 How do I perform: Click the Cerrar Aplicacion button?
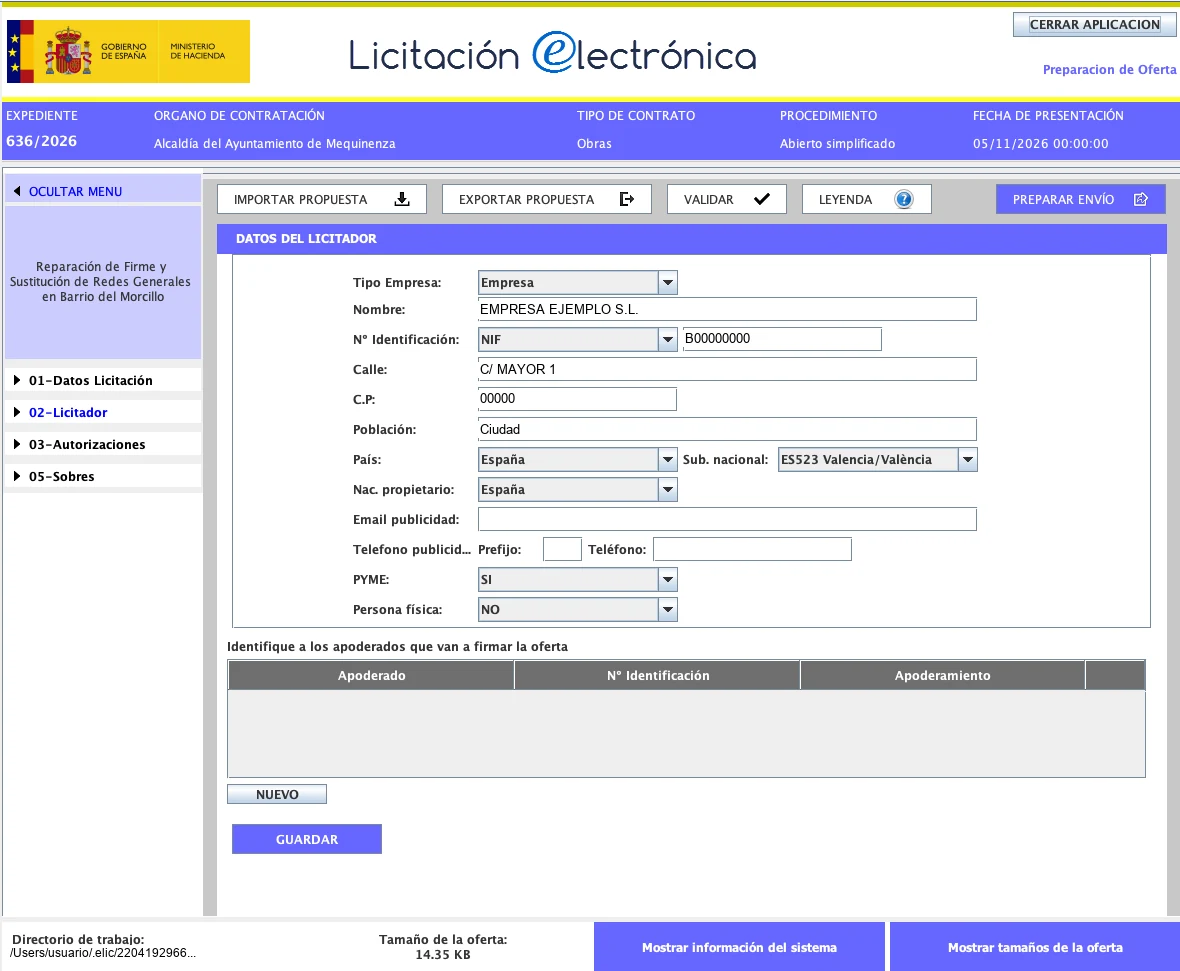coord(1094,25)
